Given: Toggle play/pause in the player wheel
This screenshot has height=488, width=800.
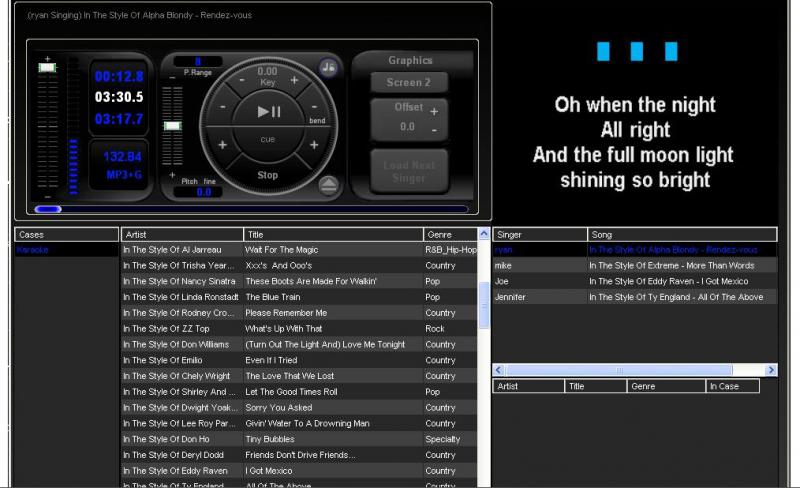Looking at the screenshot, I should 268,111.
